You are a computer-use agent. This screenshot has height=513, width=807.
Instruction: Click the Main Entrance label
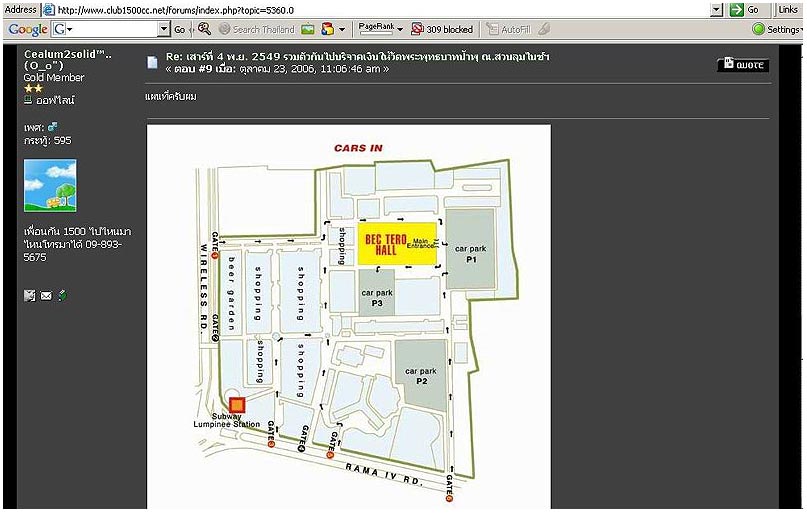(x=421, y=243)
